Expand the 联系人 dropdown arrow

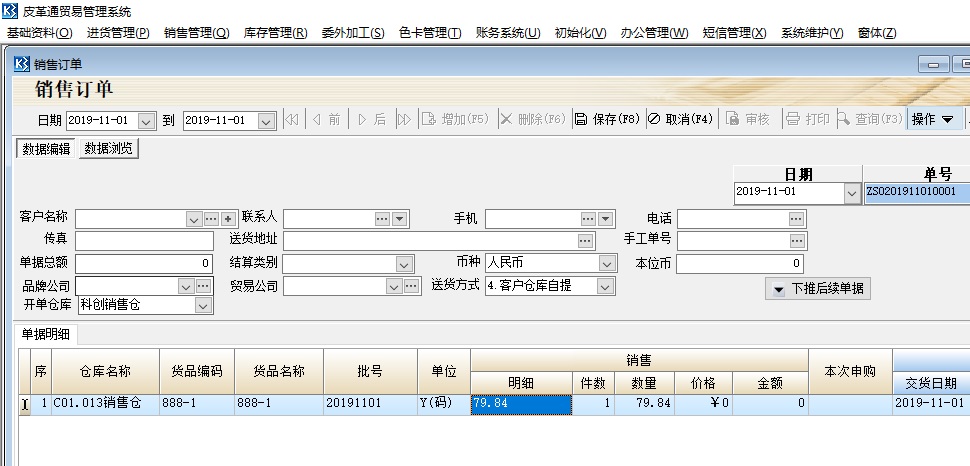[x=399, y=219]
